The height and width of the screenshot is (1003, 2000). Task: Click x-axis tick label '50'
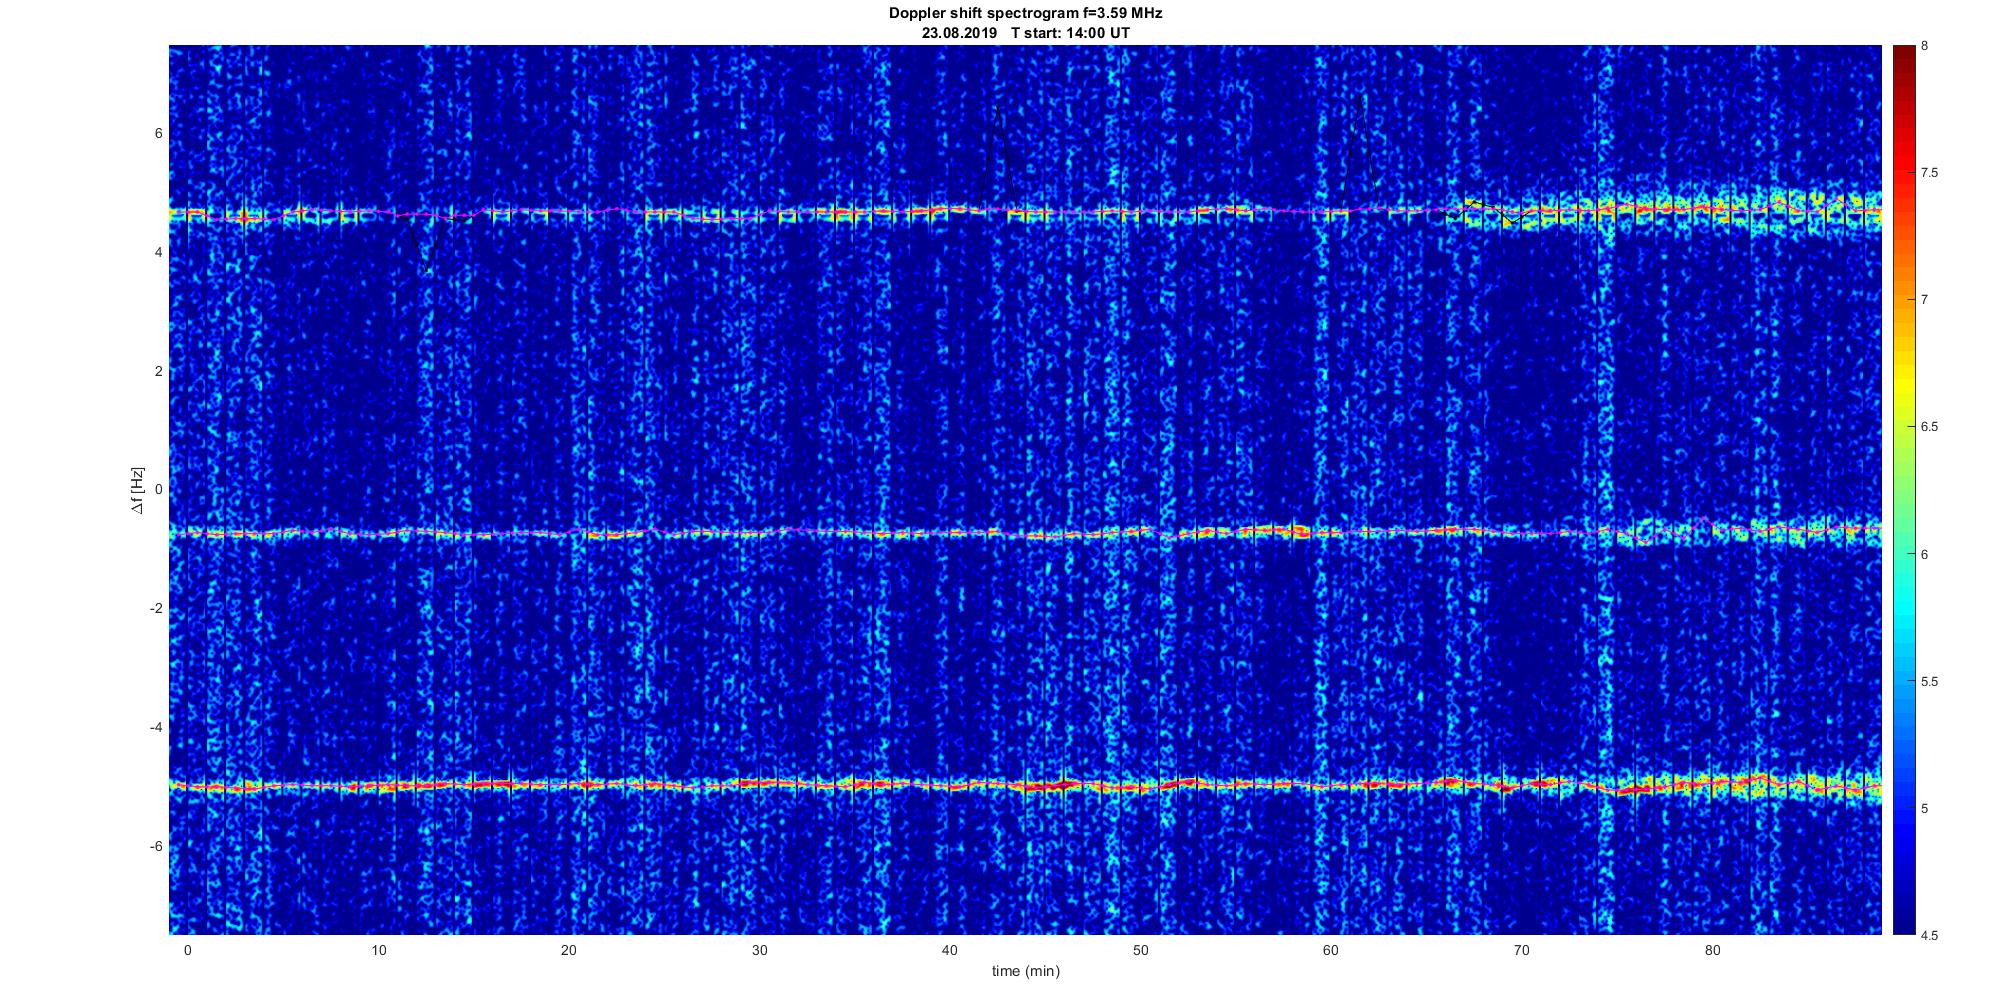(1140, 950)
